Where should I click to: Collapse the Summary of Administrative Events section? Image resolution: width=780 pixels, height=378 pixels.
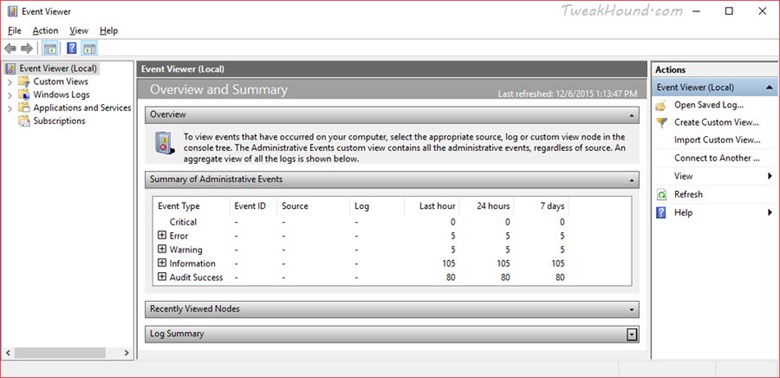pyautogui.click(x=631, y=180)
